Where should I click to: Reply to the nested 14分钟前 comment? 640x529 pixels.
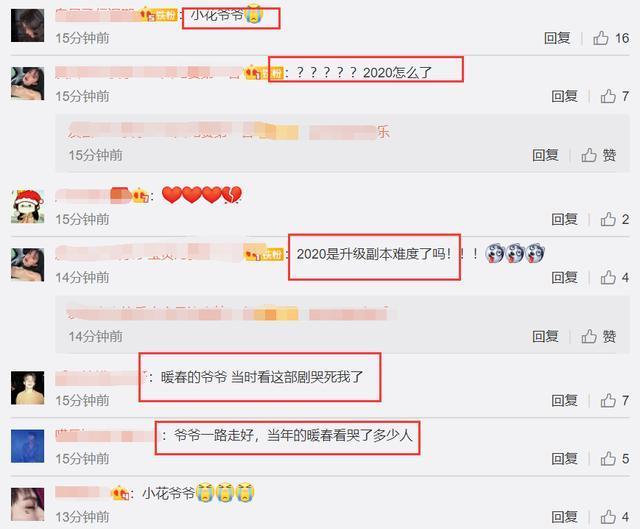click(545, 337)
